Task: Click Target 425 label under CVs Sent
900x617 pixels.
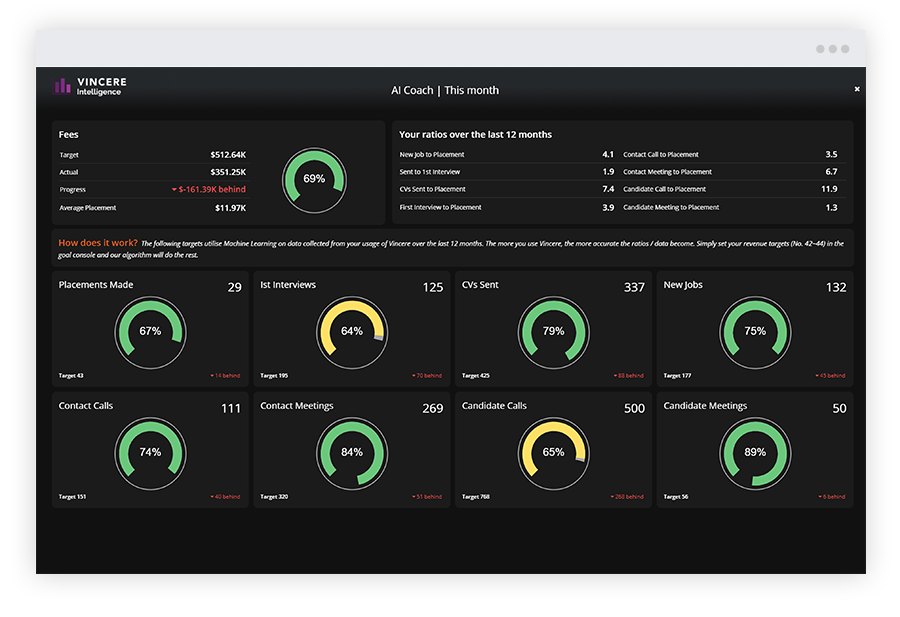Action: tap(475, 376)
